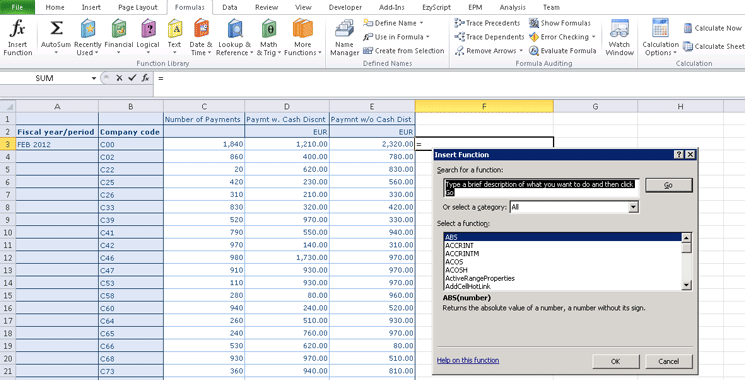Image resolution: width=745 pixels, height=380 pixels.
Task: Click Calculate Now
Action: pos(713,28)
